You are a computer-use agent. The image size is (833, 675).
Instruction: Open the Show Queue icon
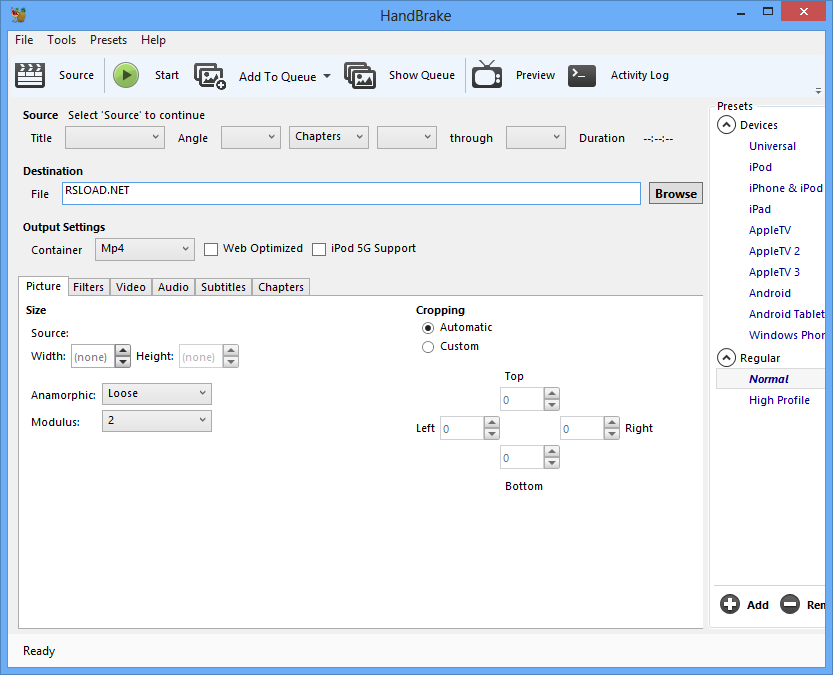pyautogui.click(x=360, y=75)
